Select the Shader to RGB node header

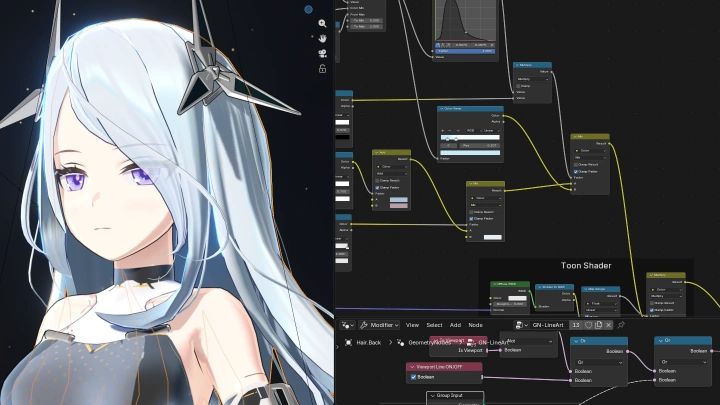click(x=555, y=287)
